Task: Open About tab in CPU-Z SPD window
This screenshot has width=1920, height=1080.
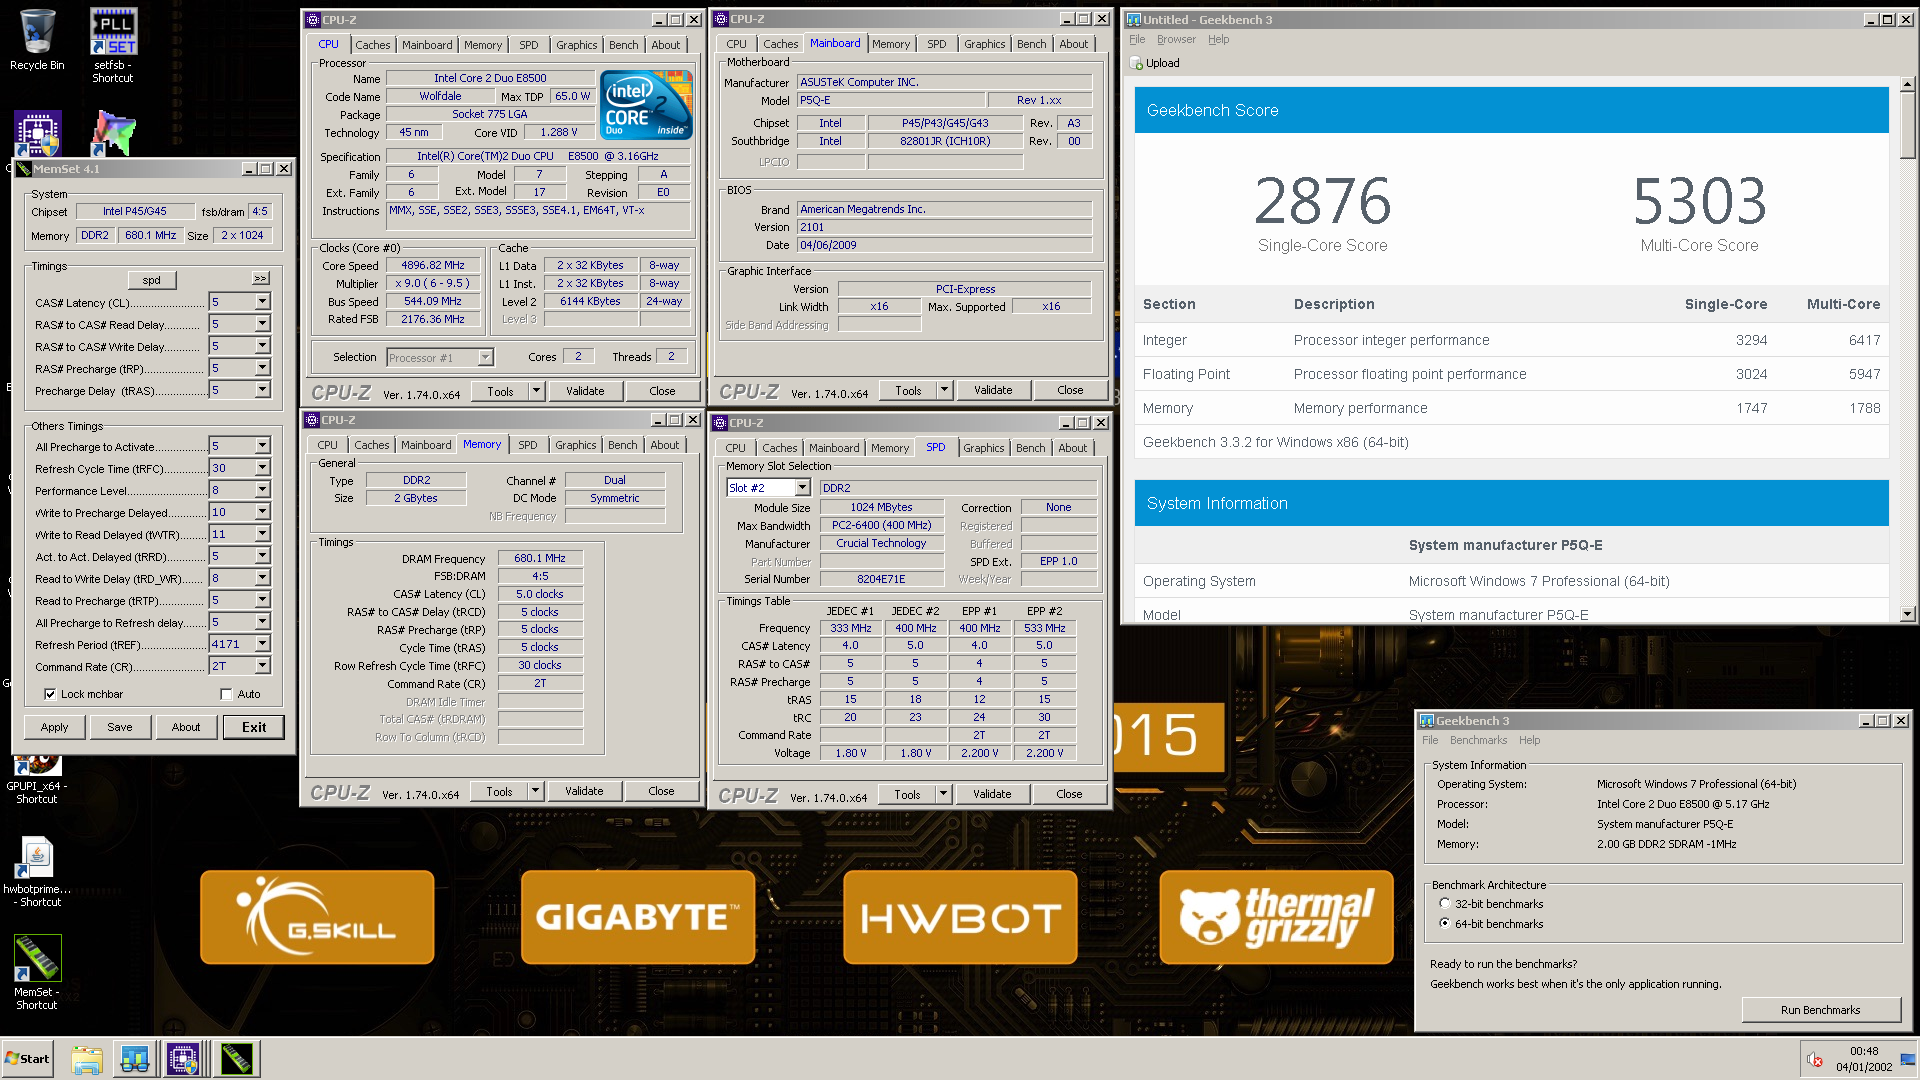Action: pos(1073,448)
